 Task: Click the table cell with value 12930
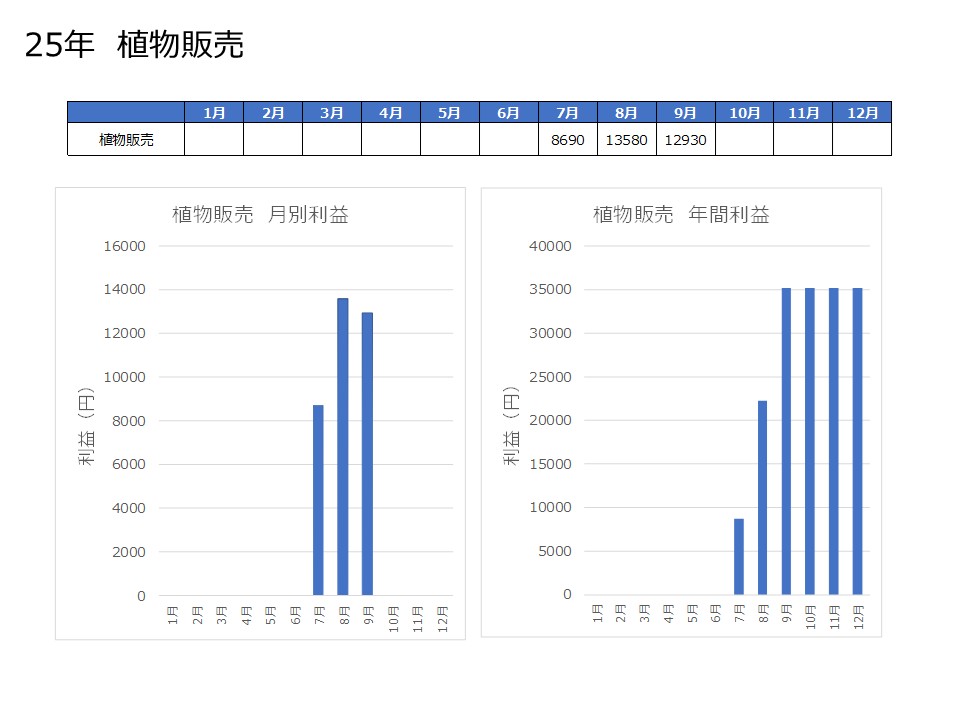click(685, 140)
